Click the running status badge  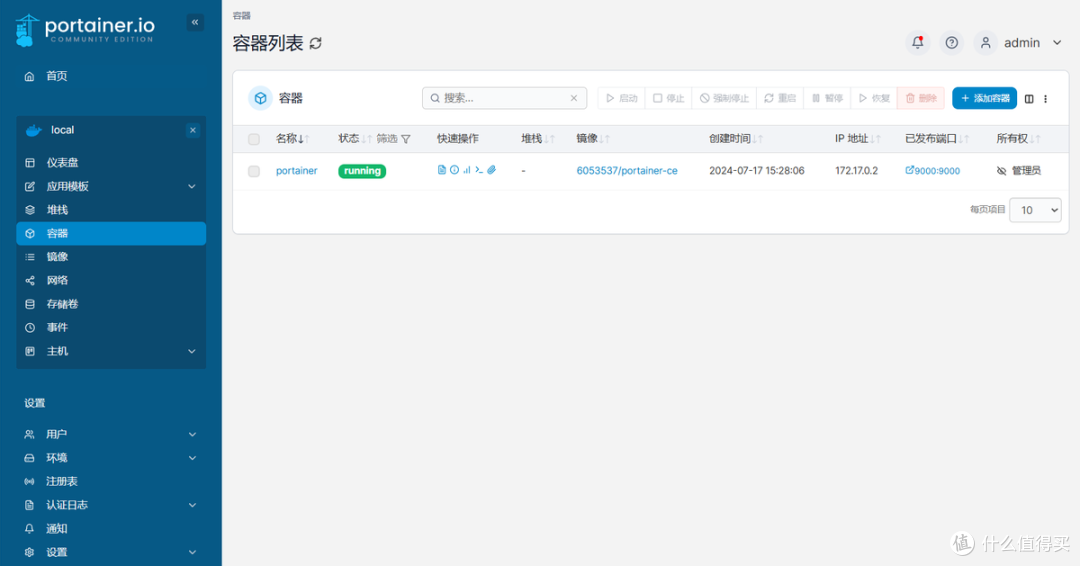[x=362, y=171]
